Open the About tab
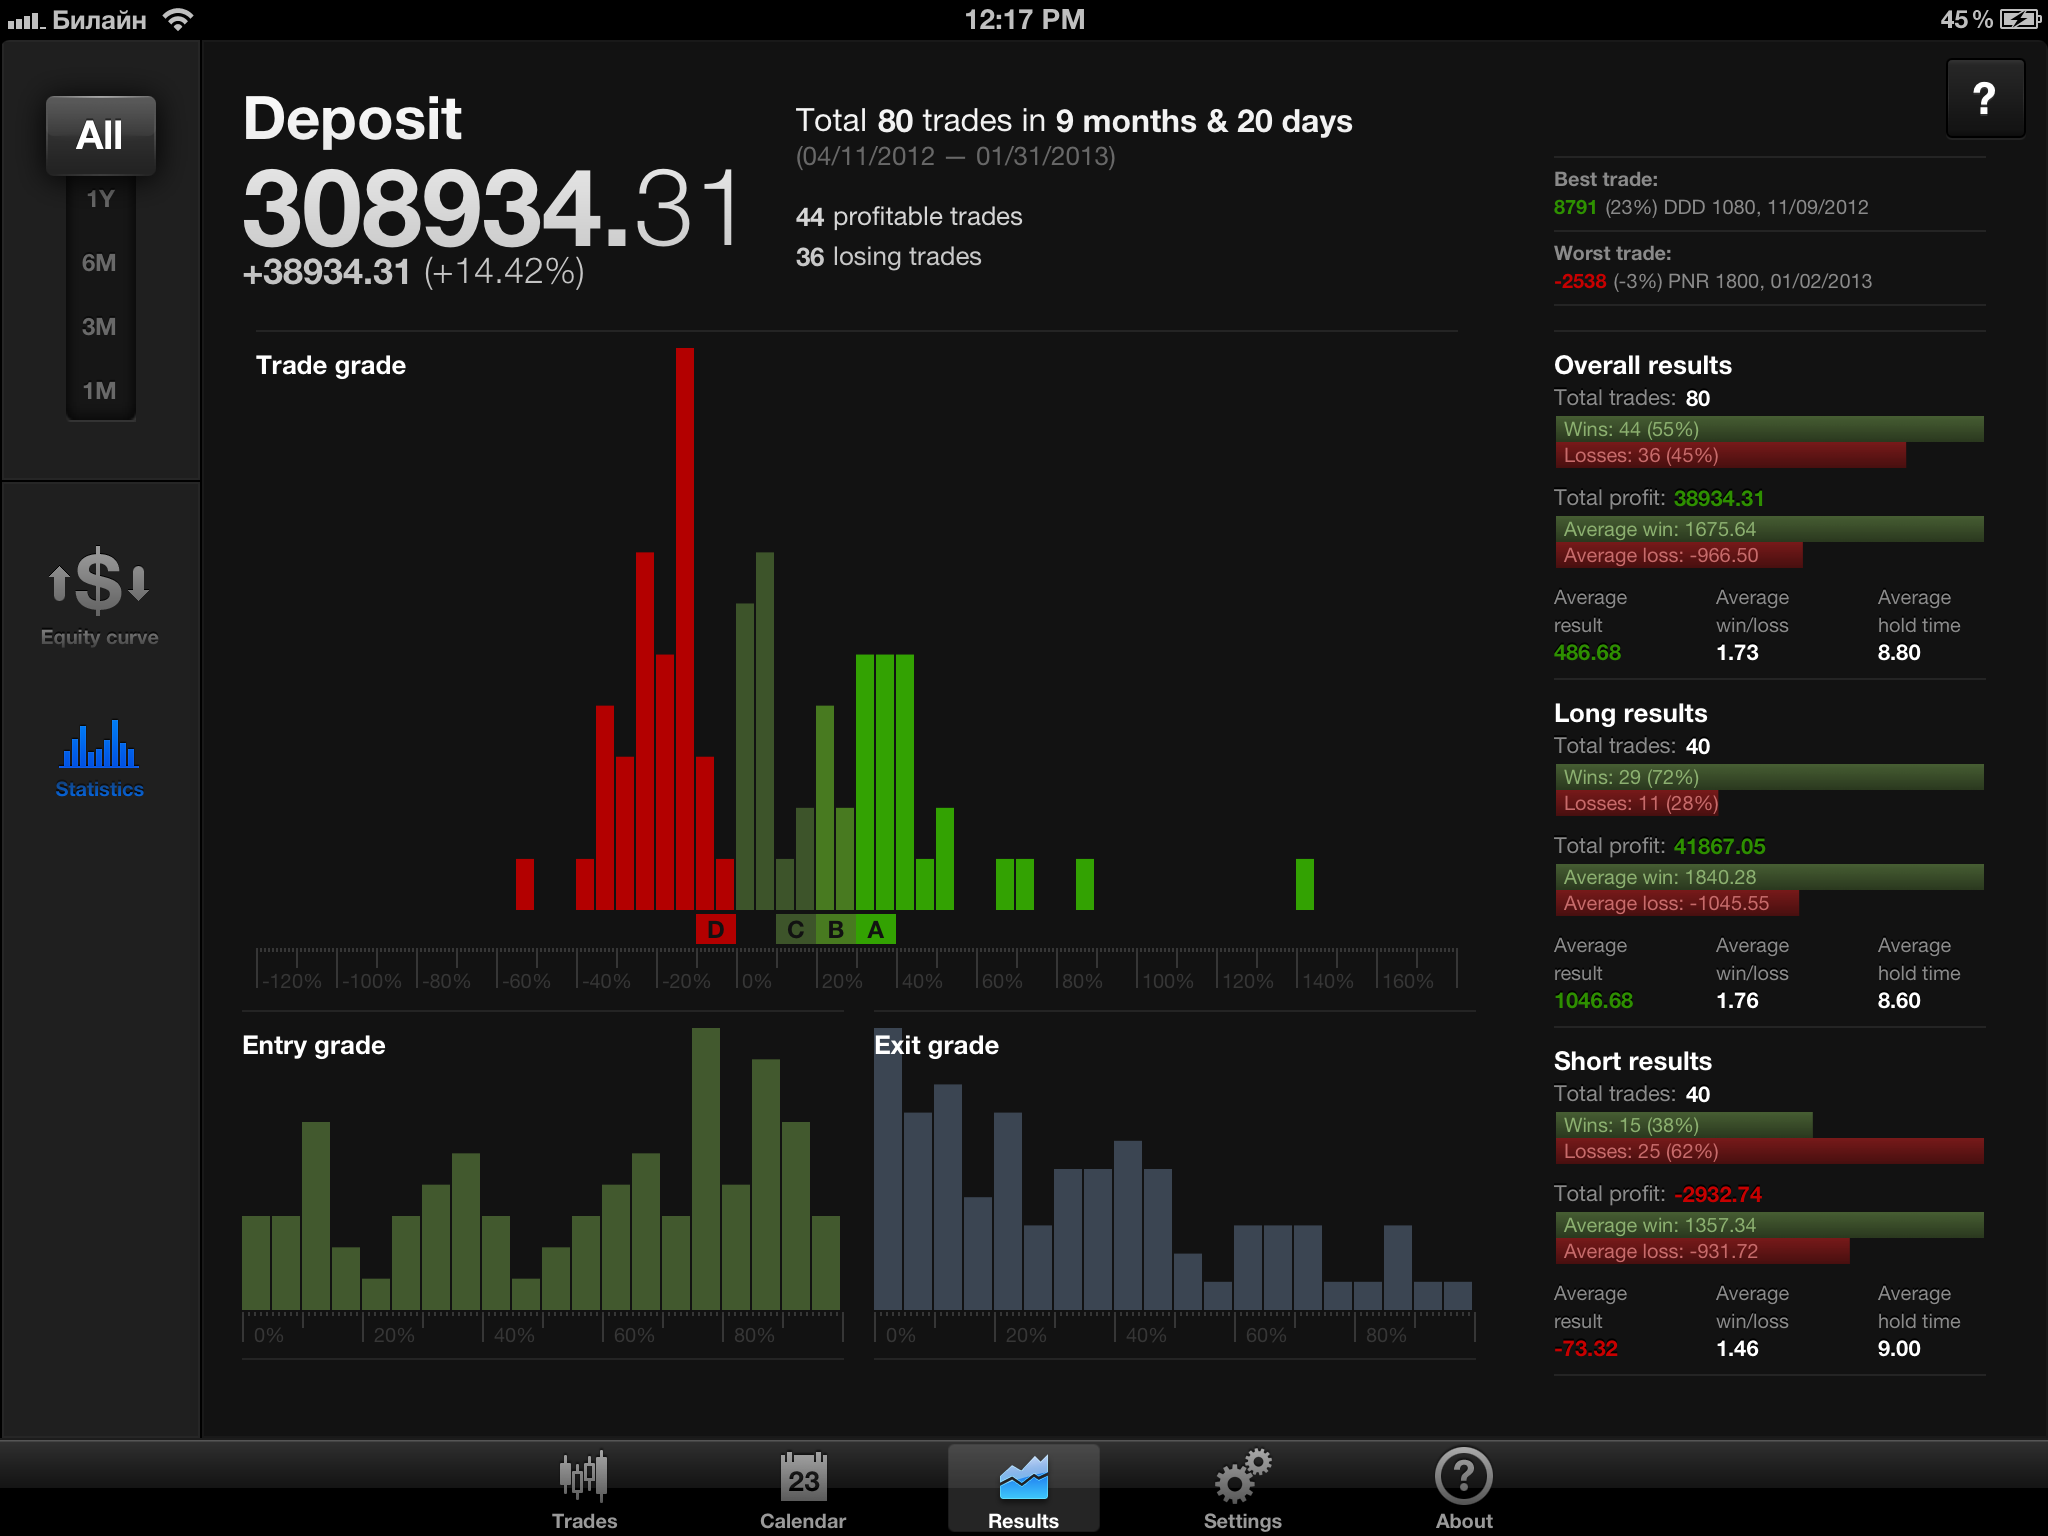 point(1464,1489)
